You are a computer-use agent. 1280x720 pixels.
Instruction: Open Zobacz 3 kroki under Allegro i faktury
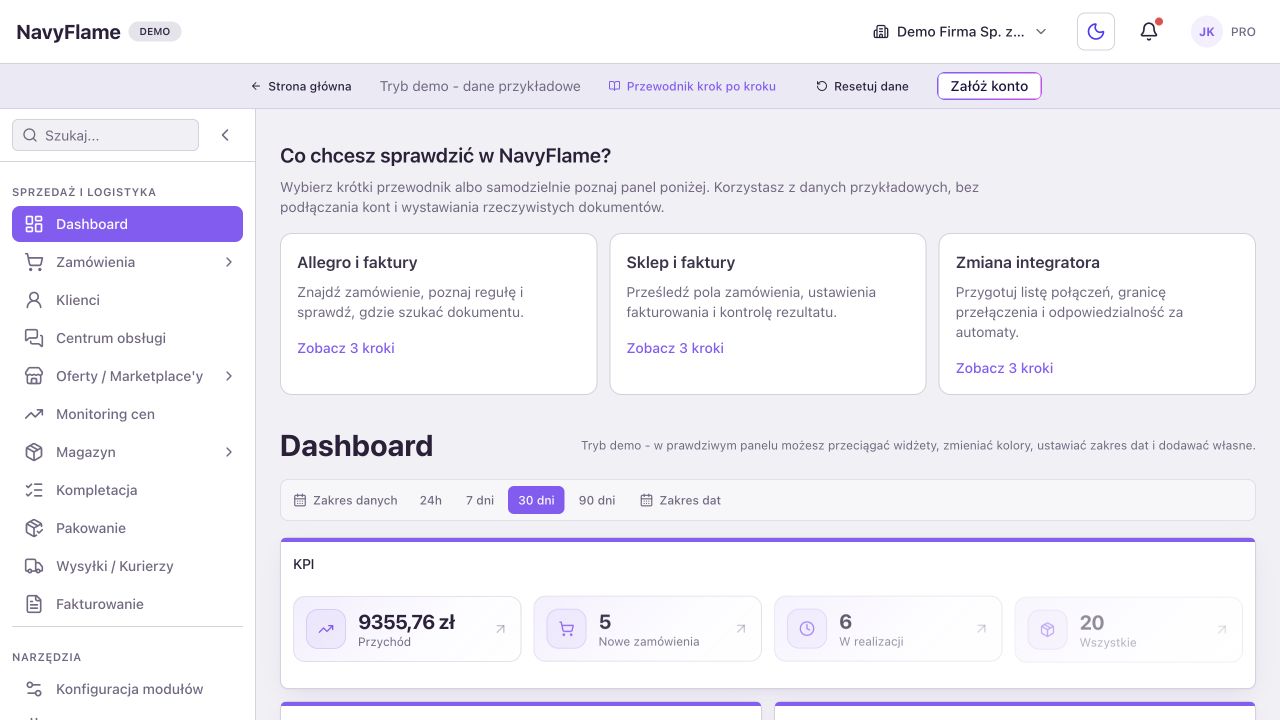point(346,348)
